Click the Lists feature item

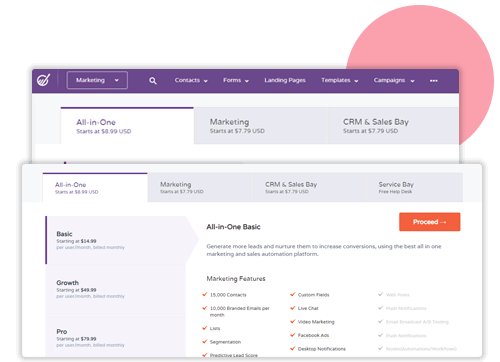[x=215, y=328]
